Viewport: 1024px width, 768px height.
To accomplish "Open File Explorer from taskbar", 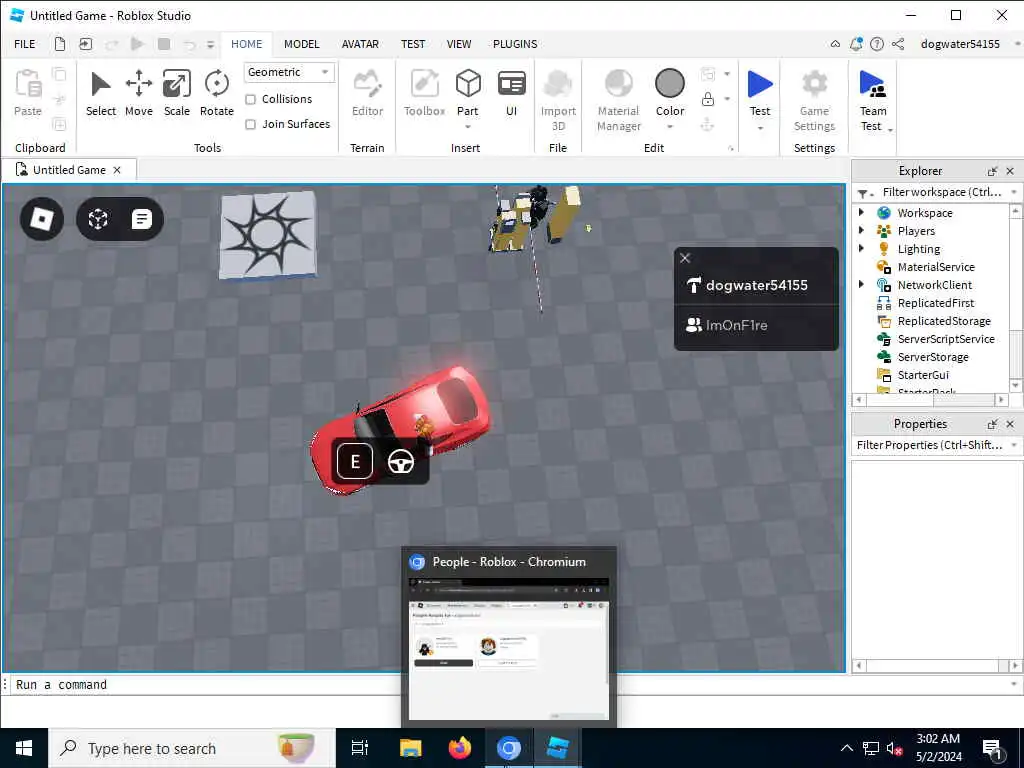I will click(411, 748).
